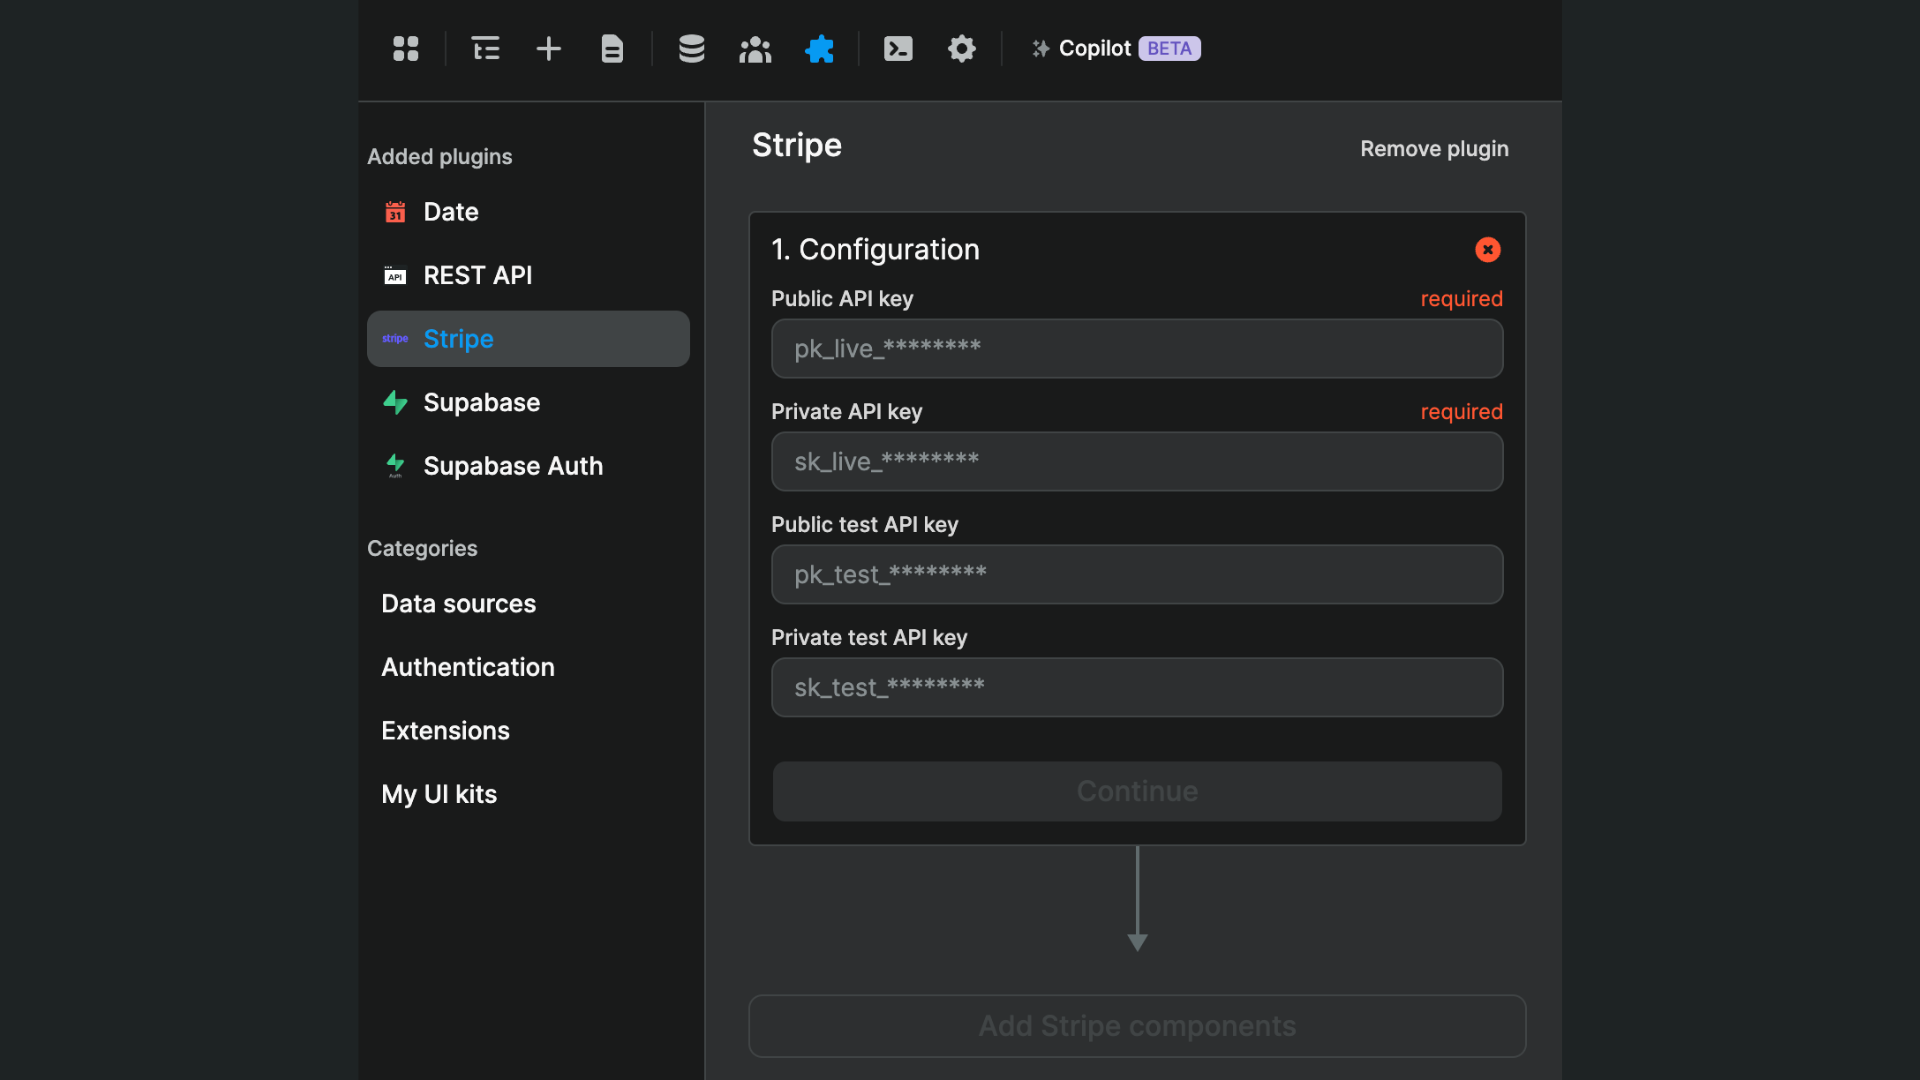Open the Data sources category
Viewport: 1920px width, 1080px height.
(x=458, y=603)
